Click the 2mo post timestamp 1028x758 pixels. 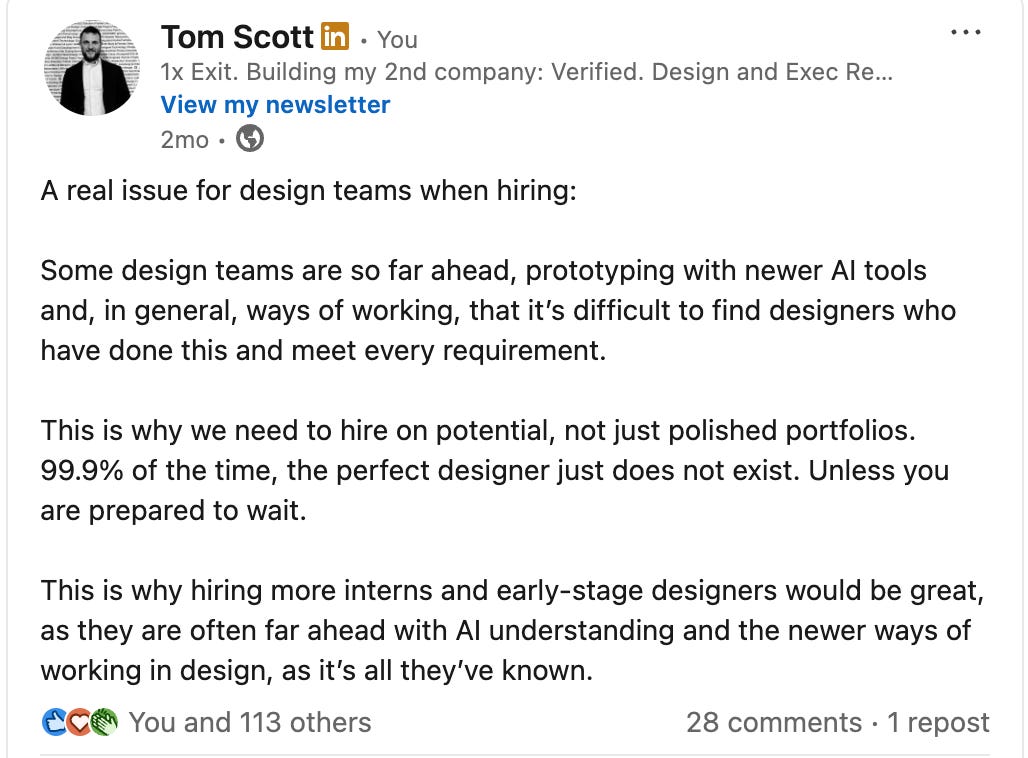click(184, 140)
